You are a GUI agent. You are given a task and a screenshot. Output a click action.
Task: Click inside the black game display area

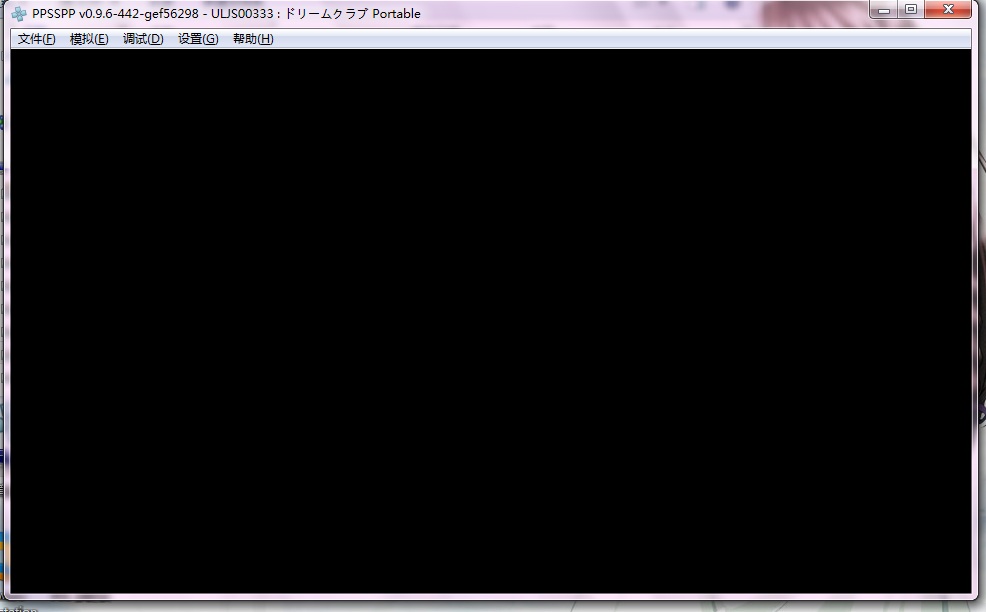[490, 320]
